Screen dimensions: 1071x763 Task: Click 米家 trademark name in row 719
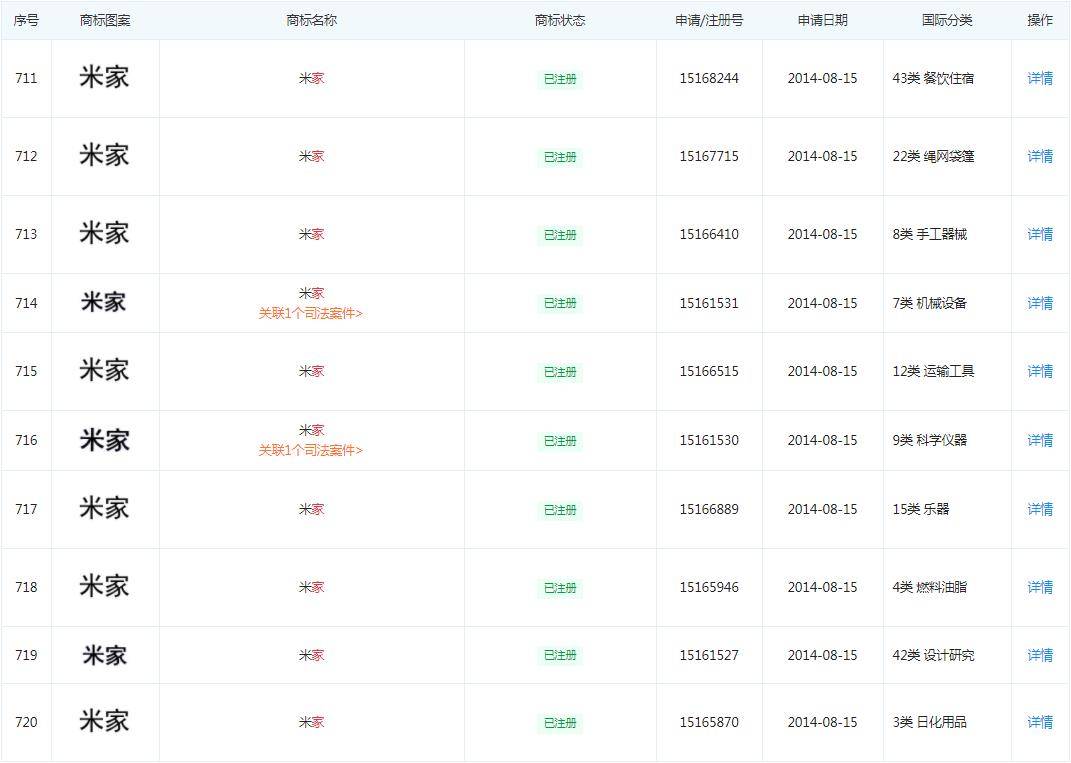click(x=311, y=656)
